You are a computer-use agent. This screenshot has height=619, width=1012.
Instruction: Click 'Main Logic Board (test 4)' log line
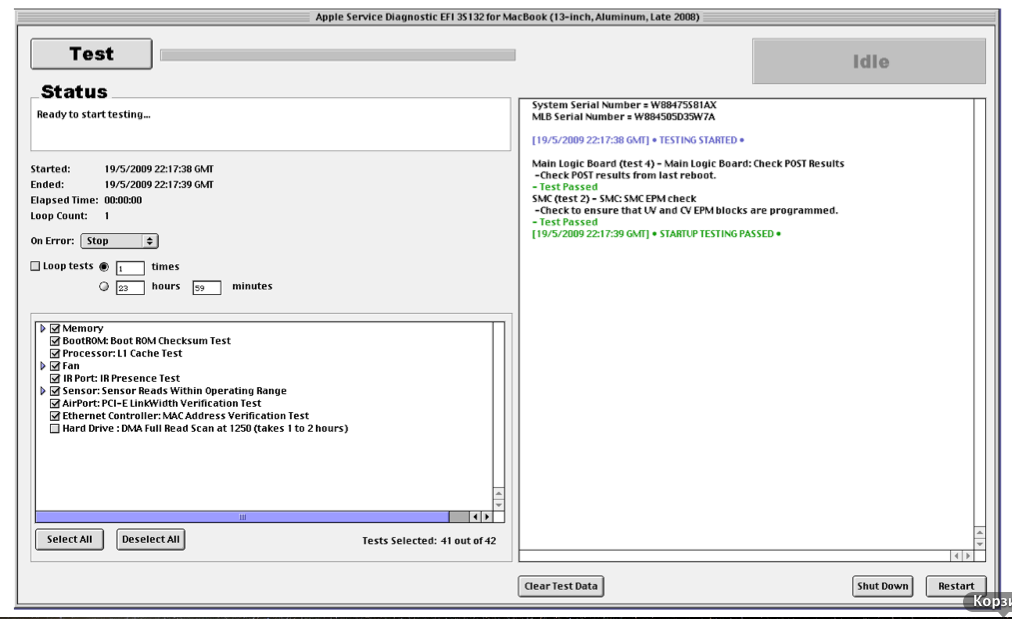pos(688,164)
